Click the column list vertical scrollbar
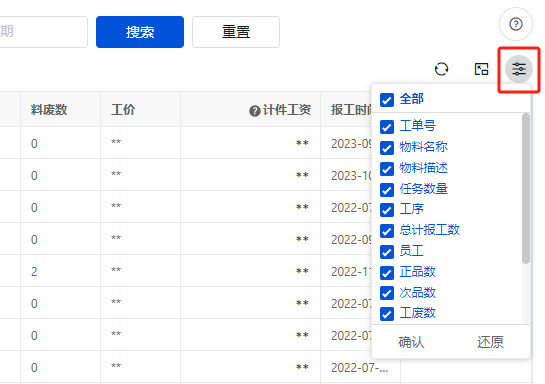Viewport: 545px width, 384px height. coord(526,188)
